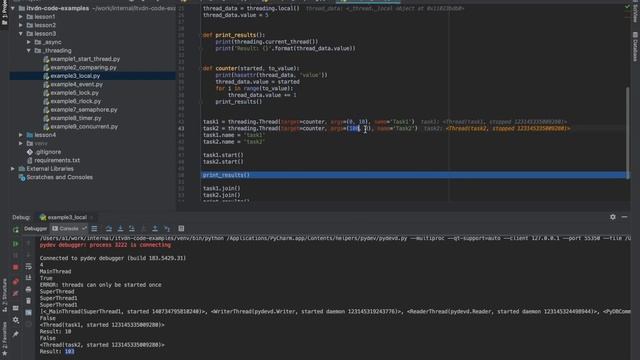Rerun the example3_local debug session

click(x=16, y=230)
